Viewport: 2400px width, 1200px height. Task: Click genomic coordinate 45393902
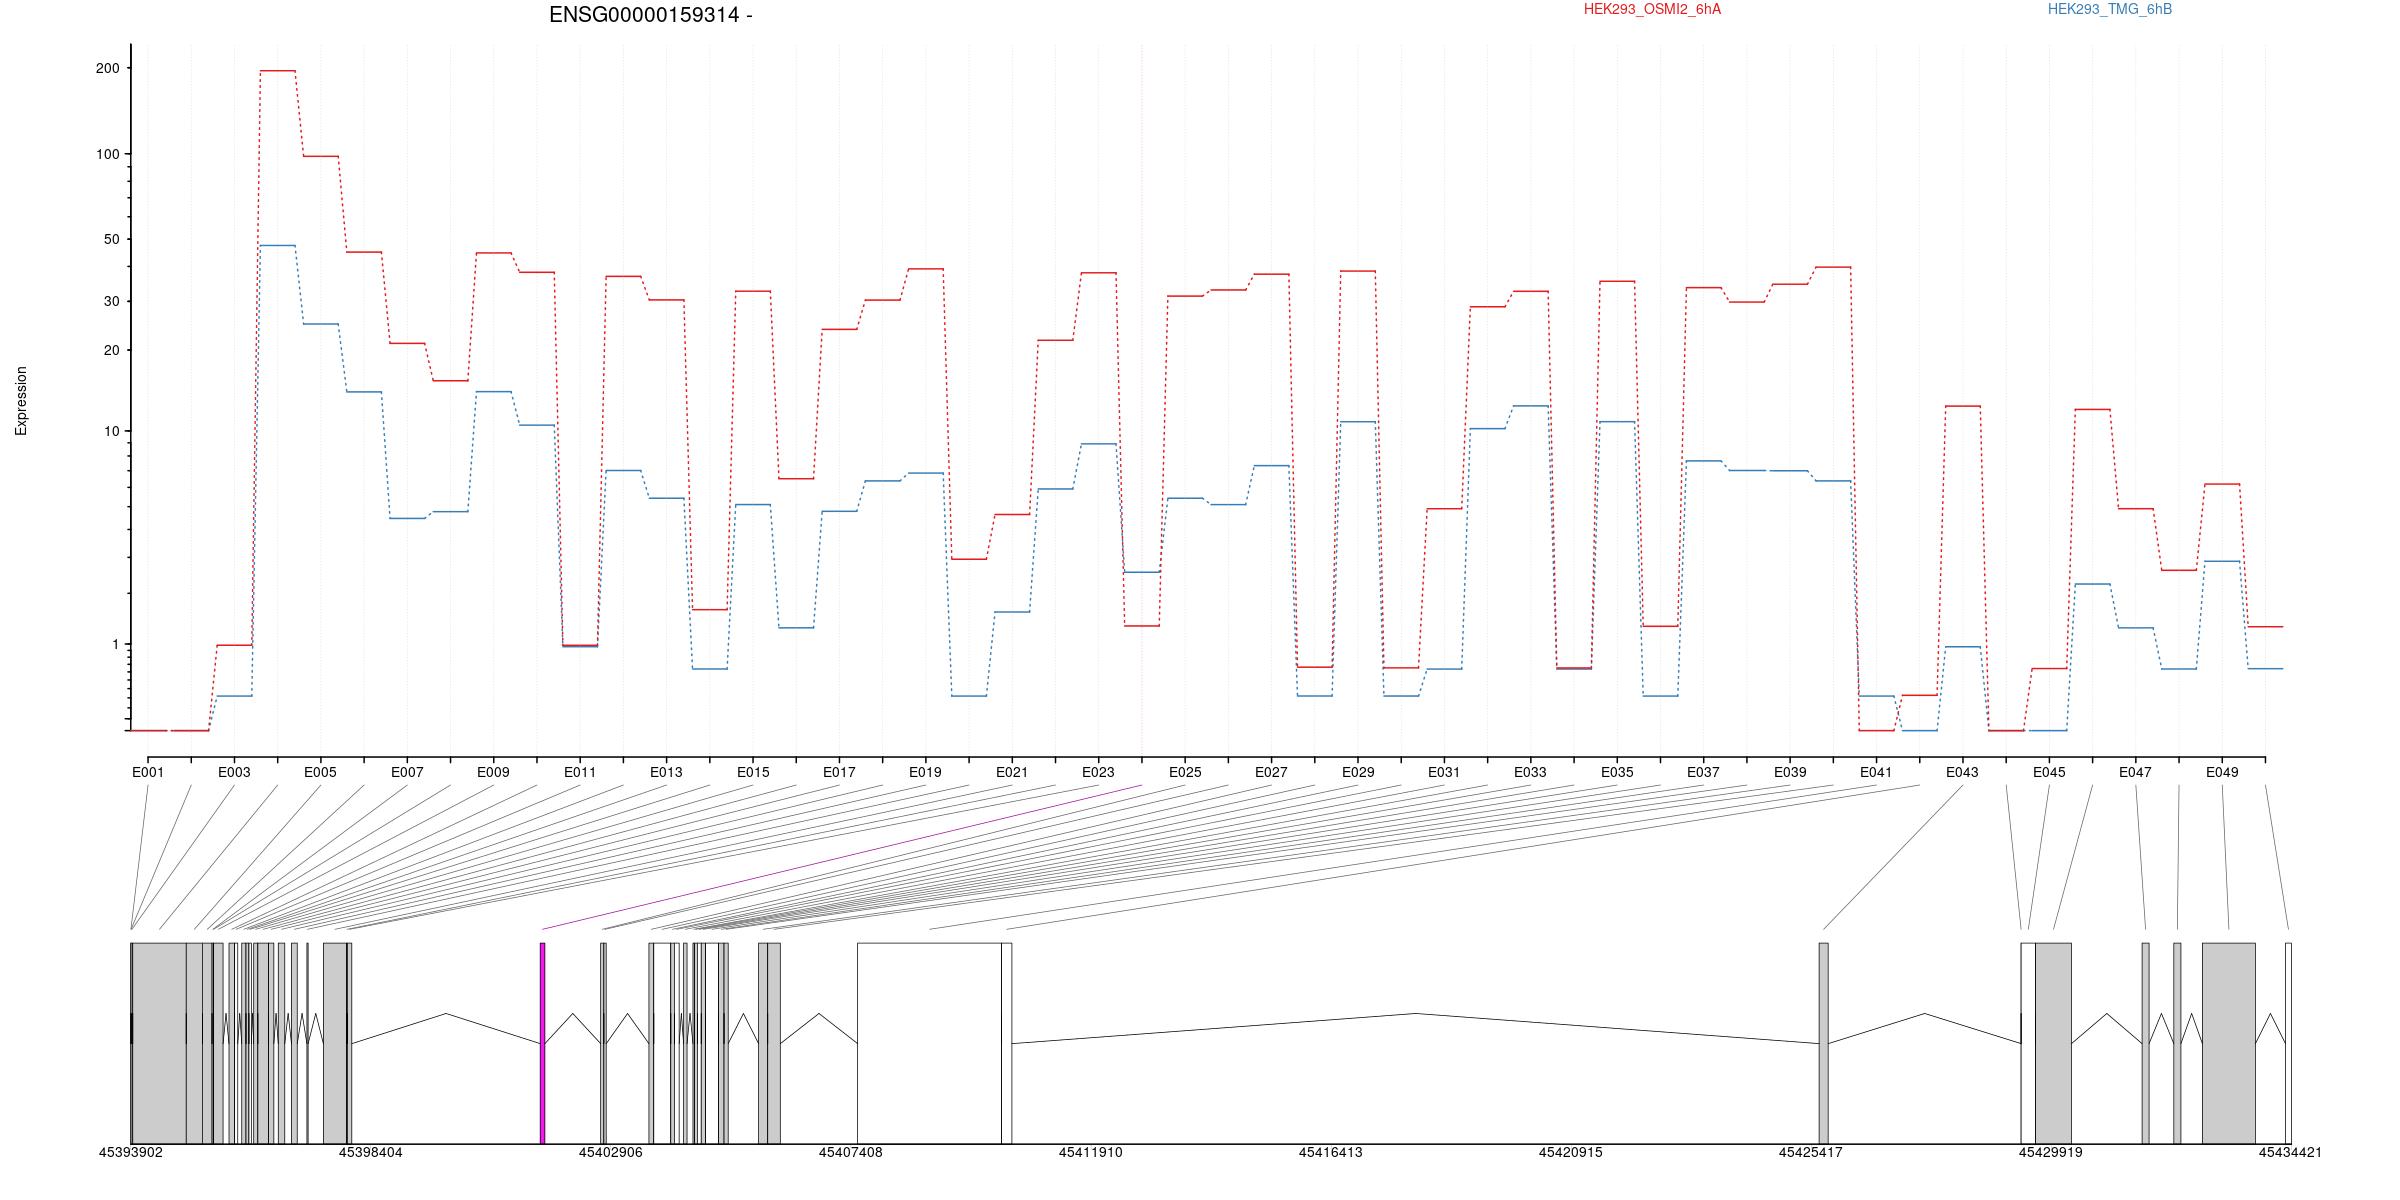130,1152
